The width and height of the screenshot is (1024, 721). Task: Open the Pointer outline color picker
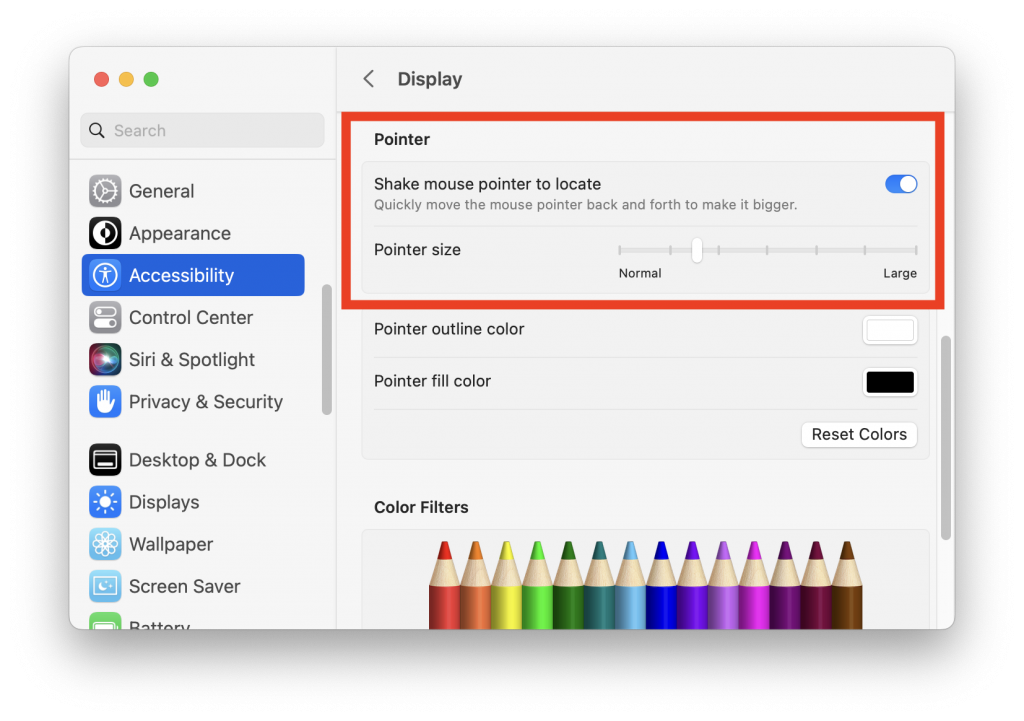[889, 329]
